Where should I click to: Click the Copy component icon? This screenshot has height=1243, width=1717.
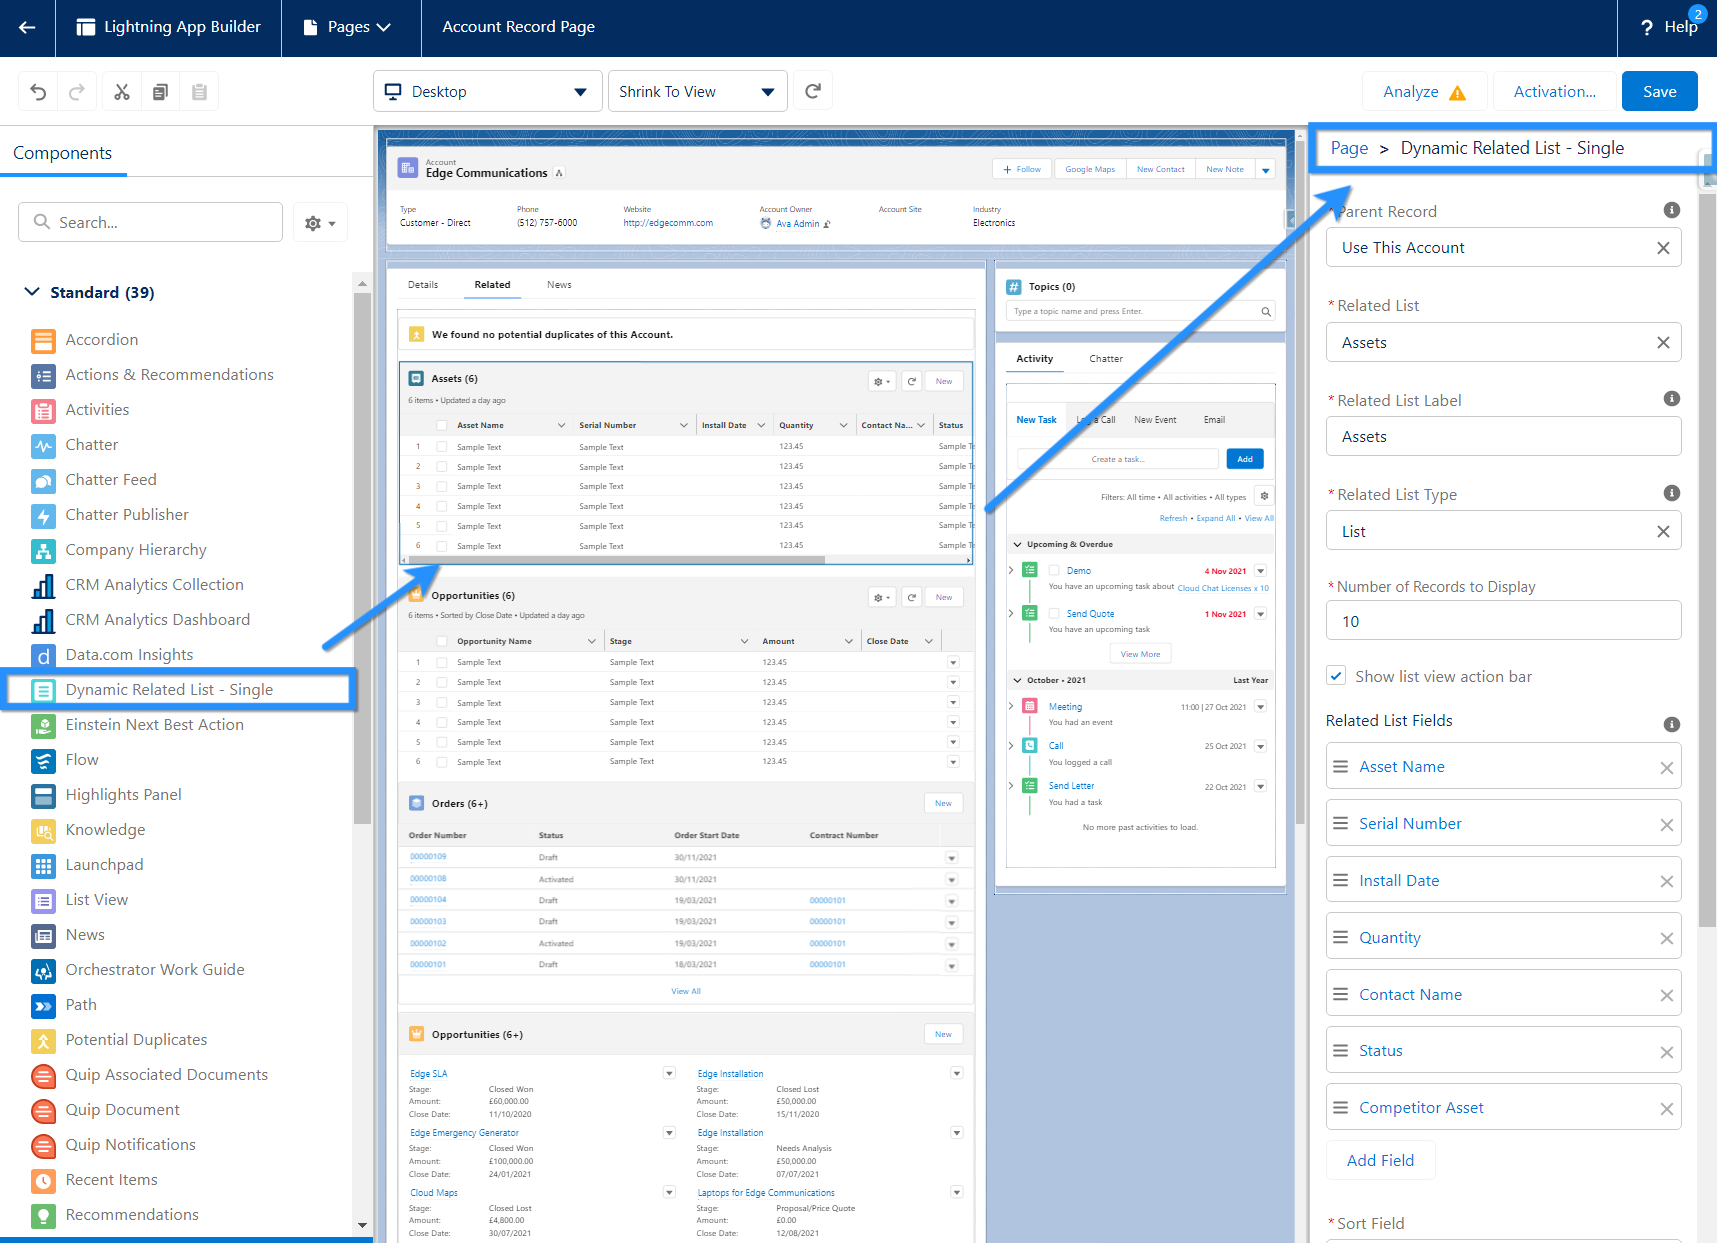point(160,91)
